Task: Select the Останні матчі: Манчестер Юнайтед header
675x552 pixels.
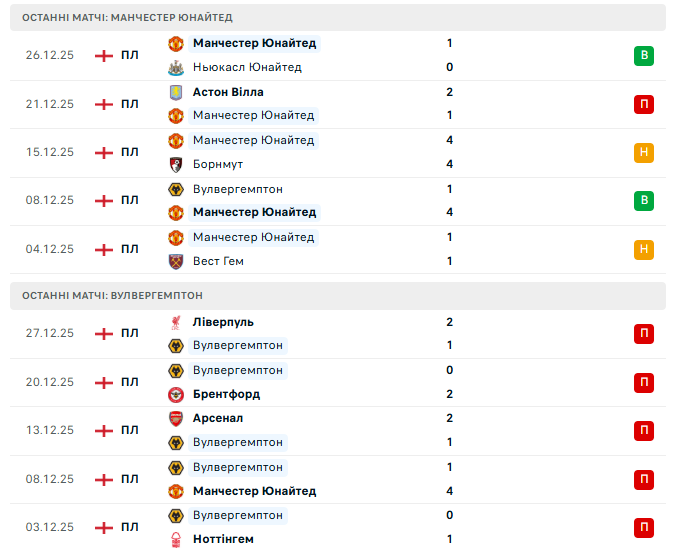Action: tap(127, 18)
